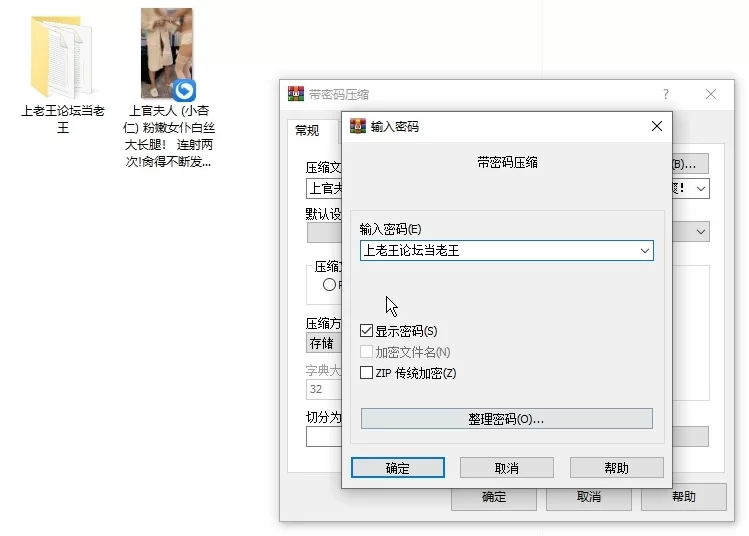Expand the 输入密码 field dropdown arrow
749x536 pixels.
tap(645, 251)
